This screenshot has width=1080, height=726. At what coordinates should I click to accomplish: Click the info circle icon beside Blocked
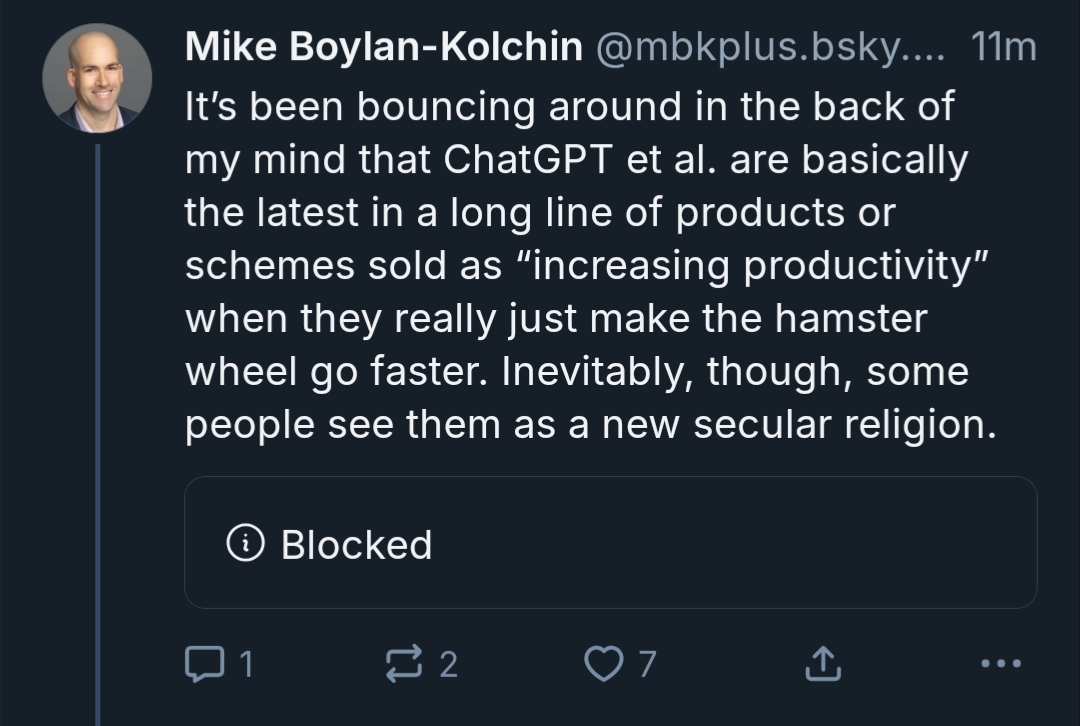(246, 544)
